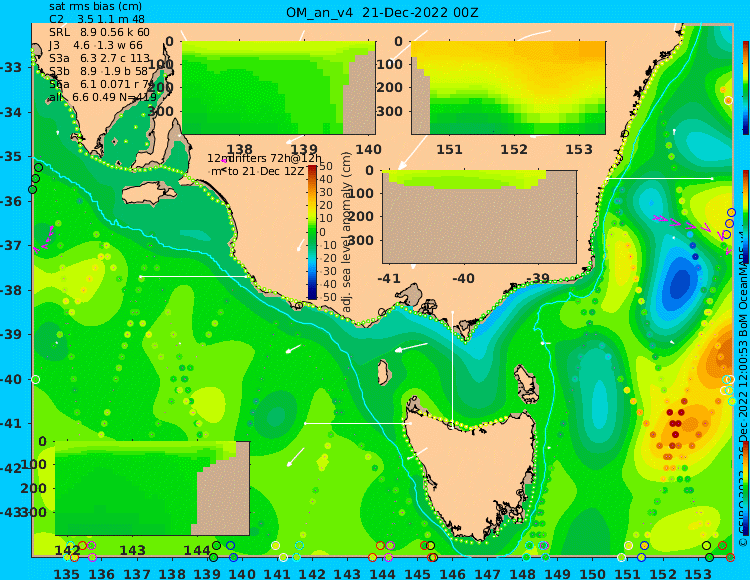This screenshot has height=580, width=750.
Task: Click the 'to 21 Dec 12Z' legend text
Action: point(266,171)
